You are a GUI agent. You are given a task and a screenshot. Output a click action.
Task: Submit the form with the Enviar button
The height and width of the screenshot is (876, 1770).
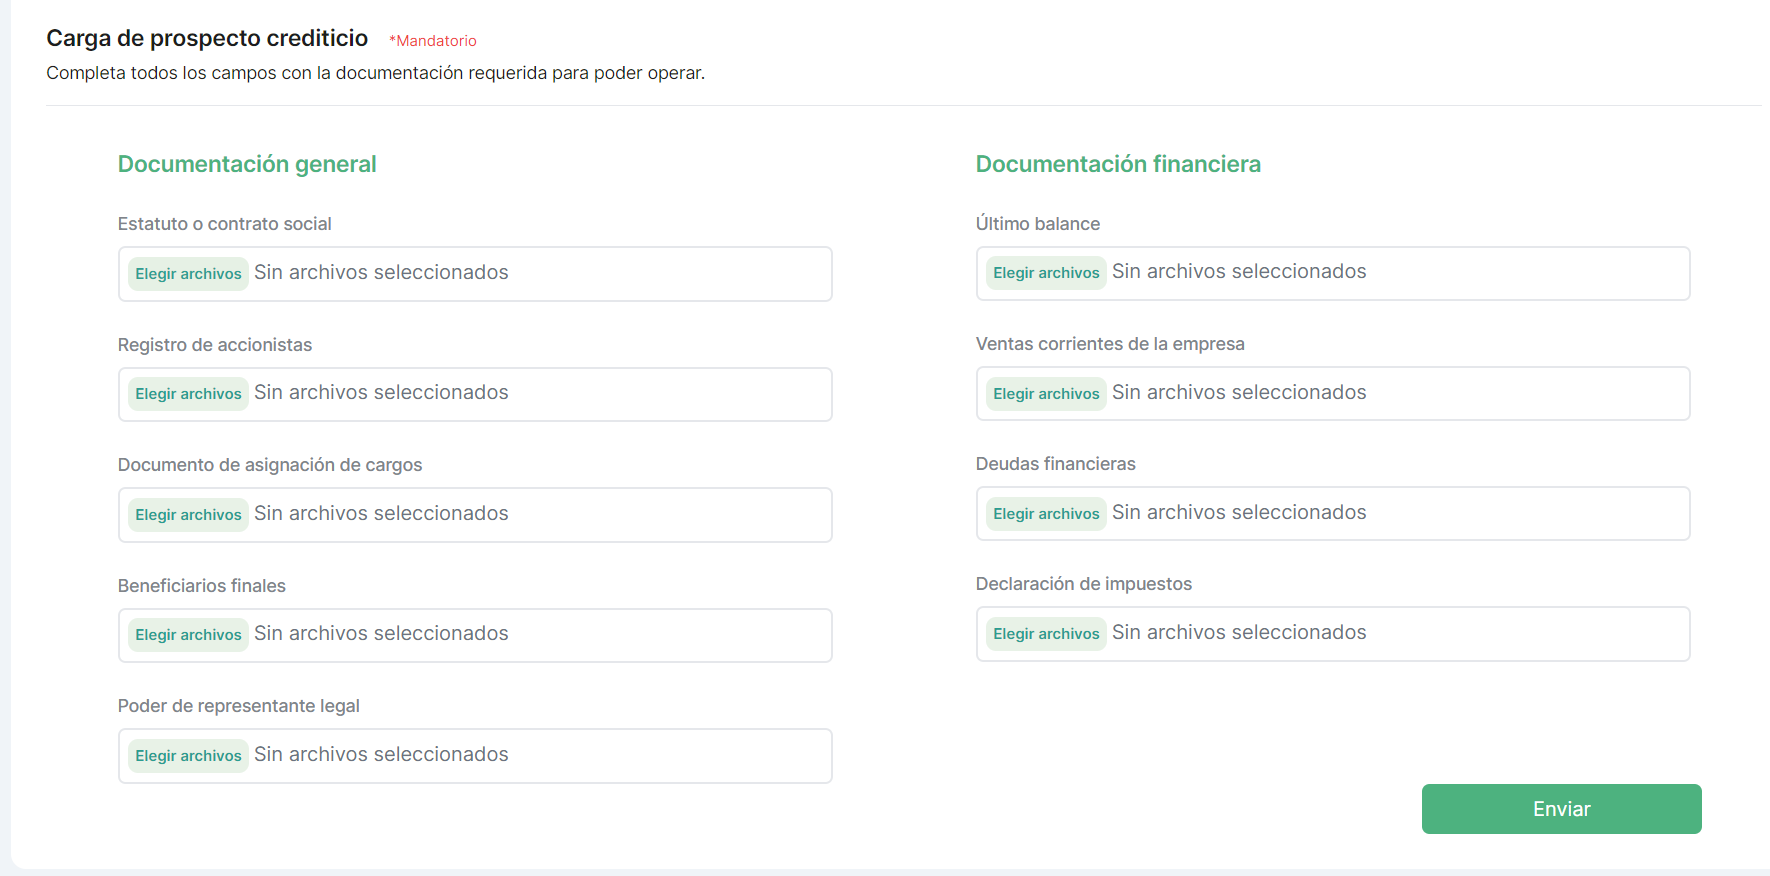[x=1561, y=809]
